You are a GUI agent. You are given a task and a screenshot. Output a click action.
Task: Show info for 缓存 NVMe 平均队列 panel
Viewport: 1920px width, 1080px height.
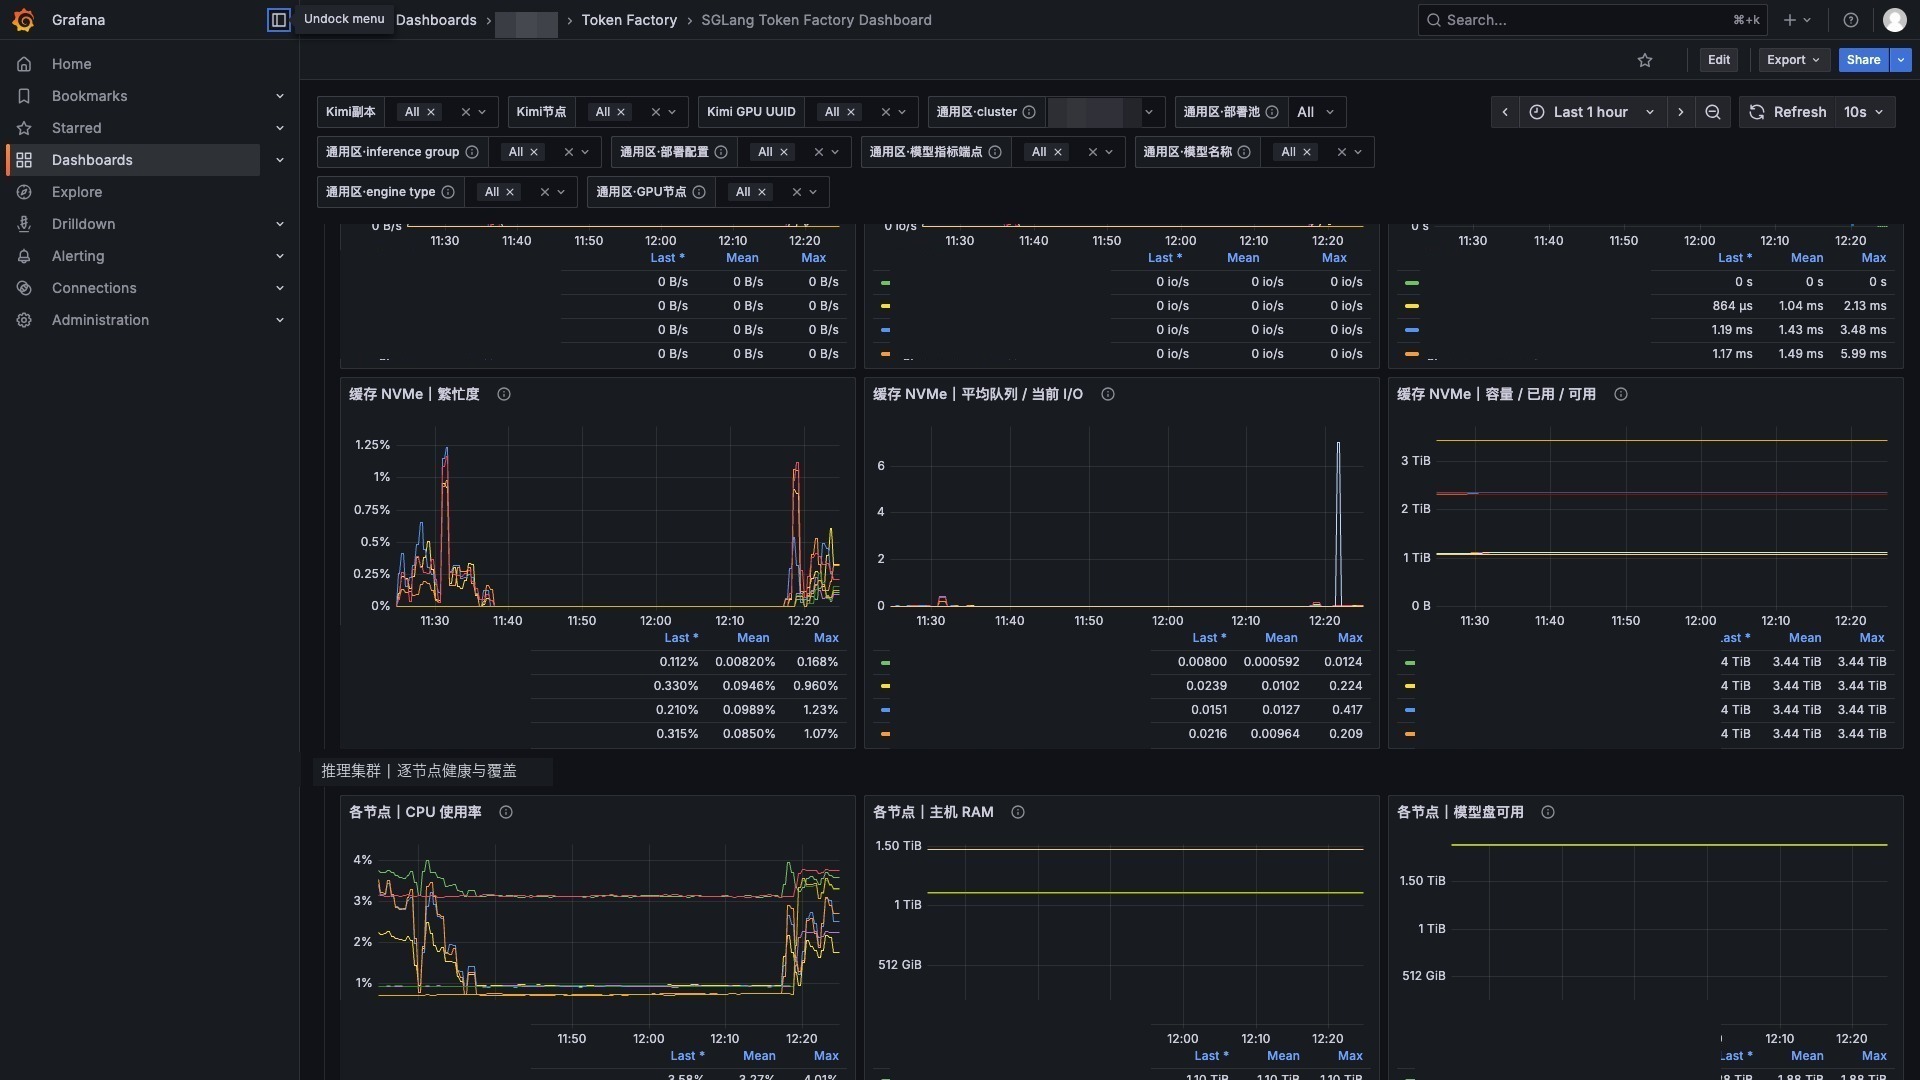pyautogui.click(x=1108, y=394)
